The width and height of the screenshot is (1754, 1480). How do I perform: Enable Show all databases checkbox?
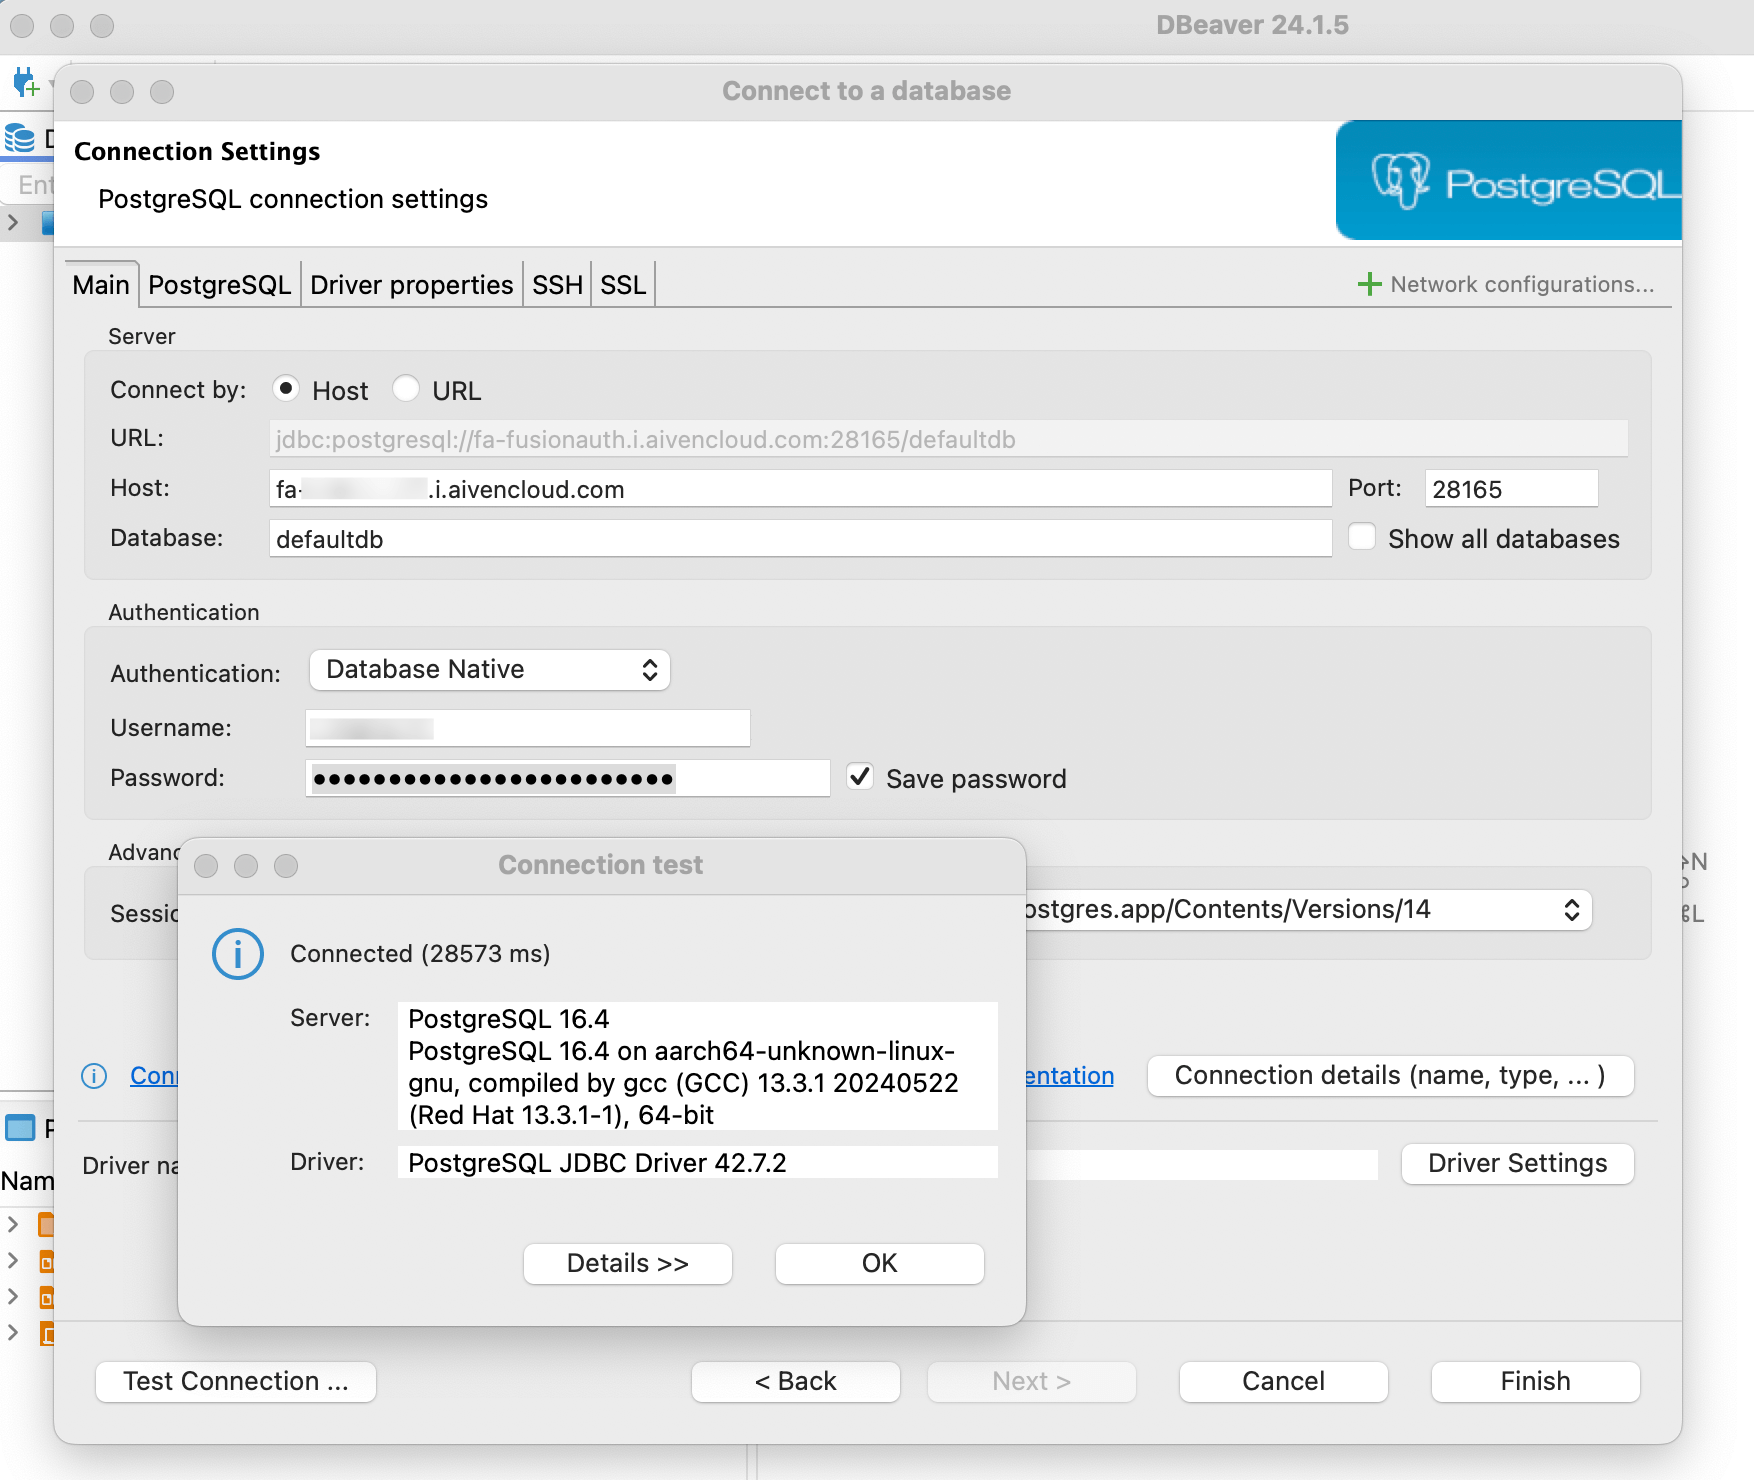[x=1362, y=537]
